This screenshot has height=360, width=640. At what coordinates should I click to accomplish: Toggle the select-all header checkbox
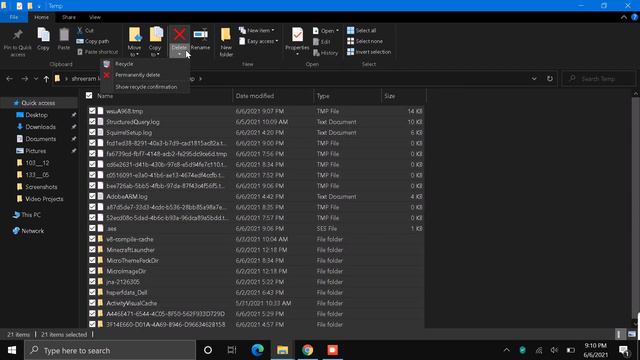click(x=89, y=96)
